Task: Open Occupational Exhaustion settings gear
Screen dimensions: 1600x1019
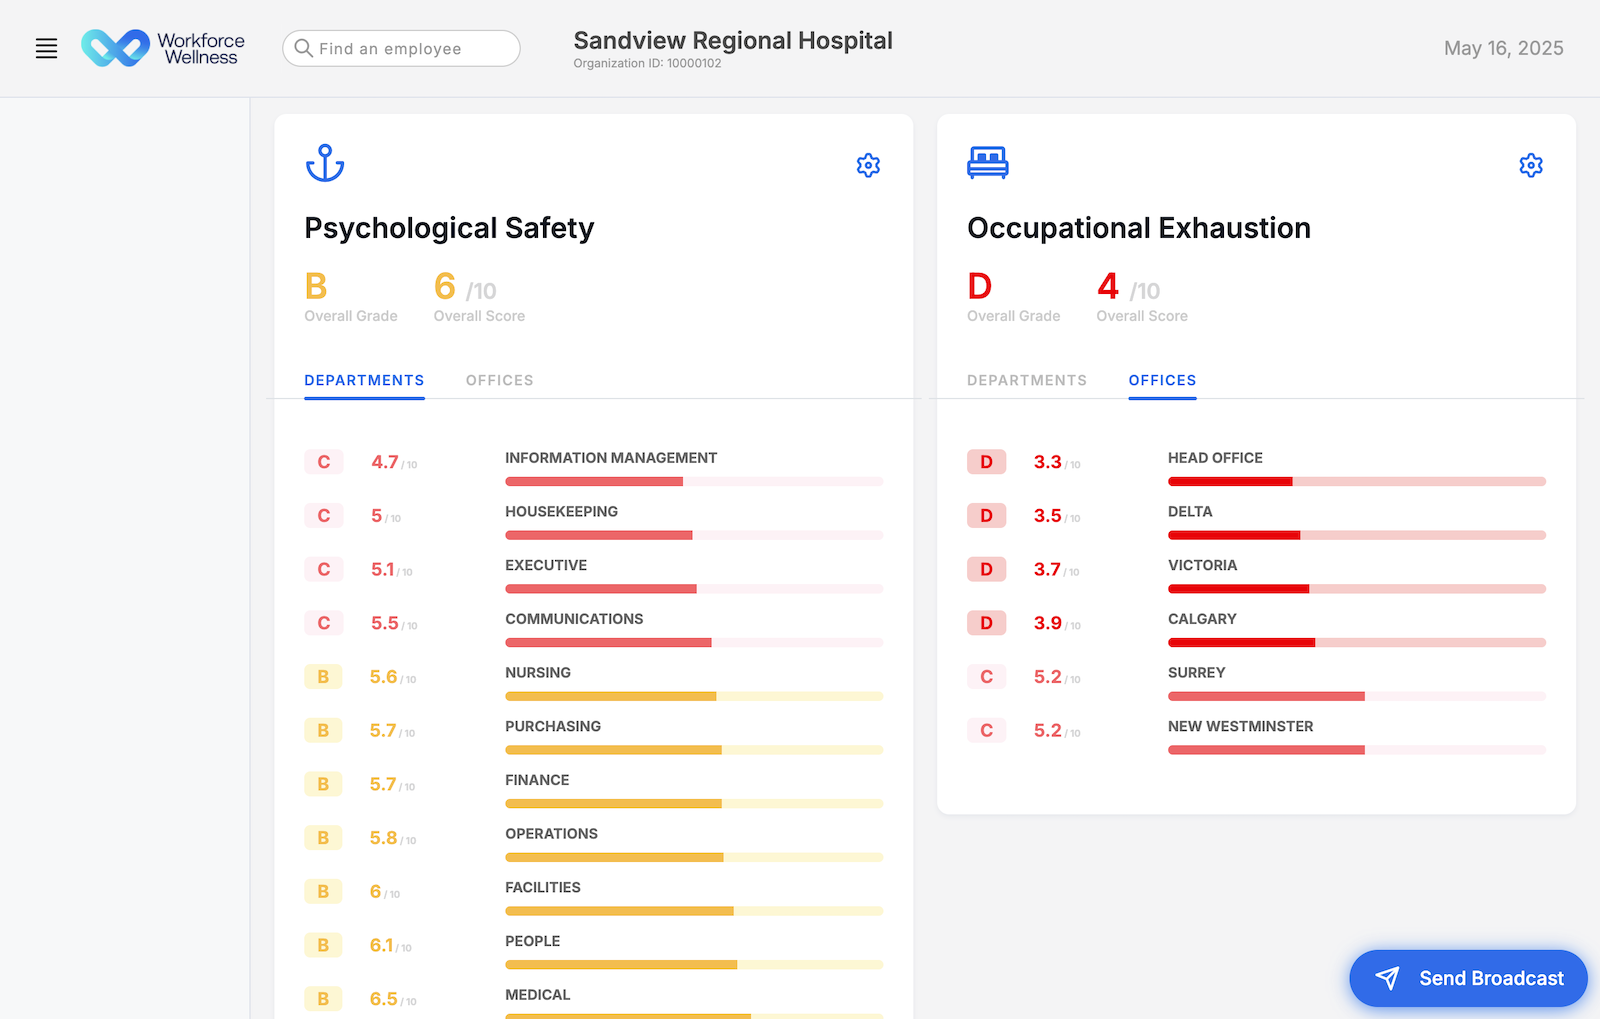Action: point(1530,165)
